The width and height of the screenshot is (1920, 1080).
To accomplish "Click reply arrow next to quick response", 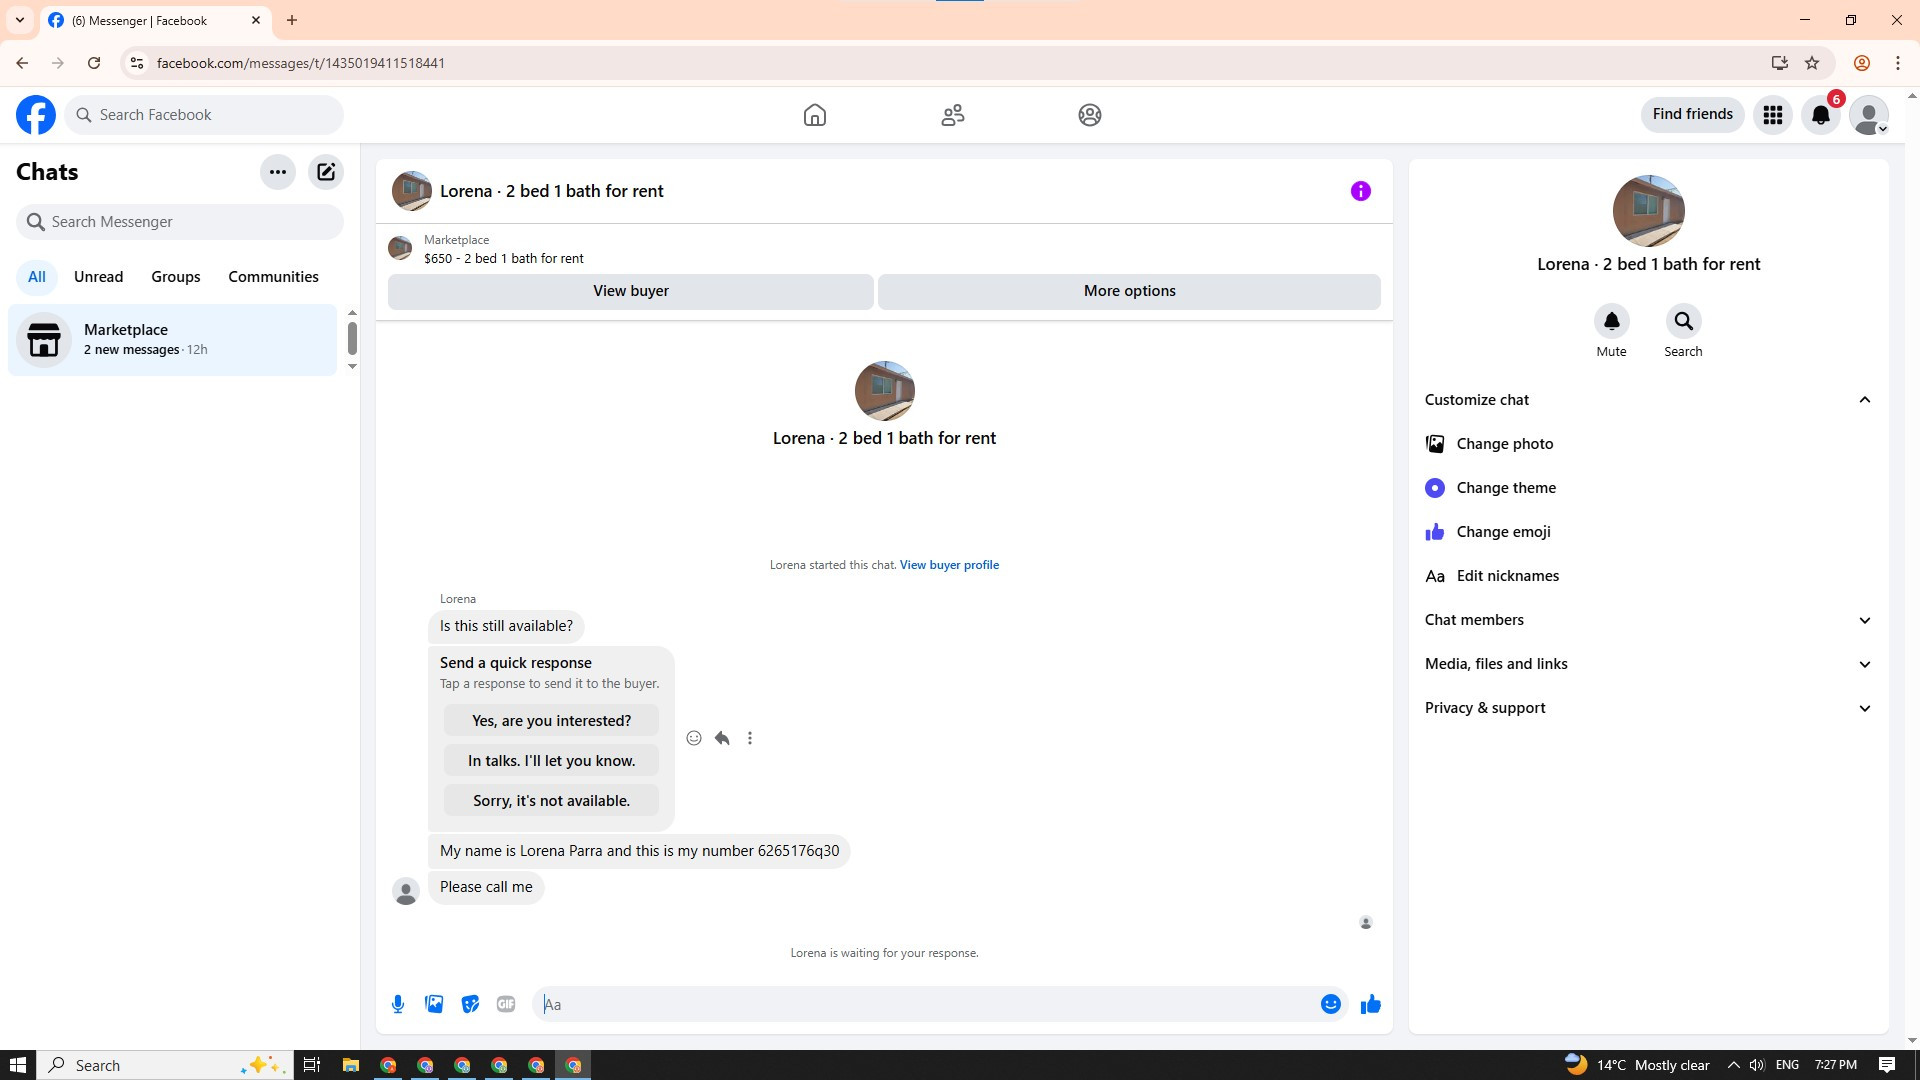I will [722, 738].
